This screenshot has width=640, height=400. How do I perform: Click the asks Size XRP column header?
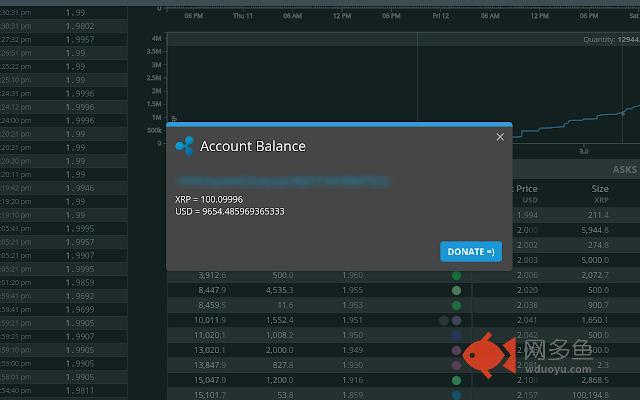click(600, 193)
